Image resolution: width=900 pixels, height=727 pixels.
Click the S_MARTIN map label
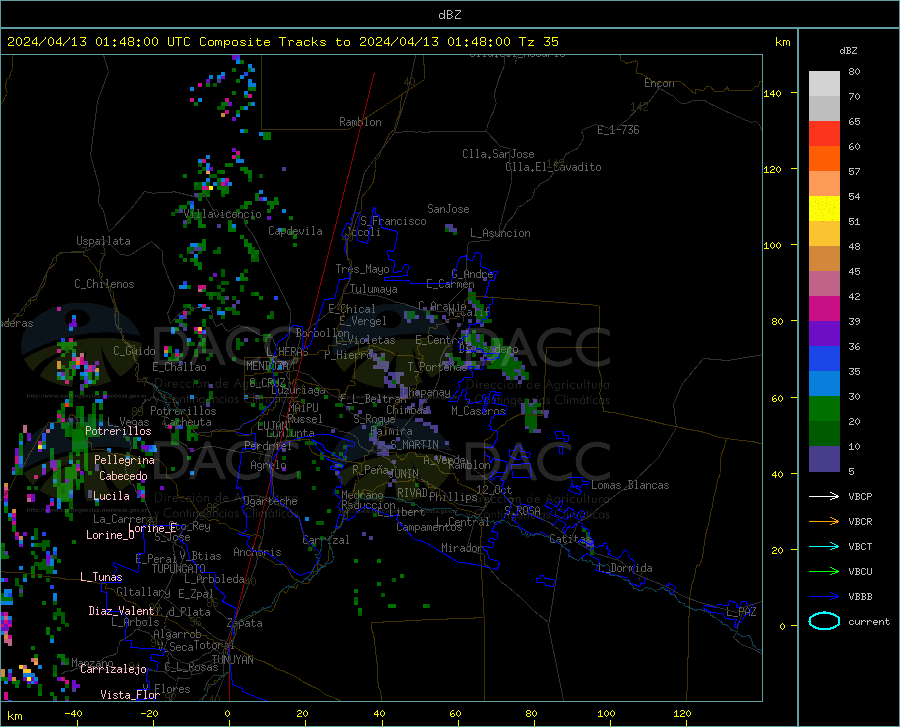coord(414,445)
